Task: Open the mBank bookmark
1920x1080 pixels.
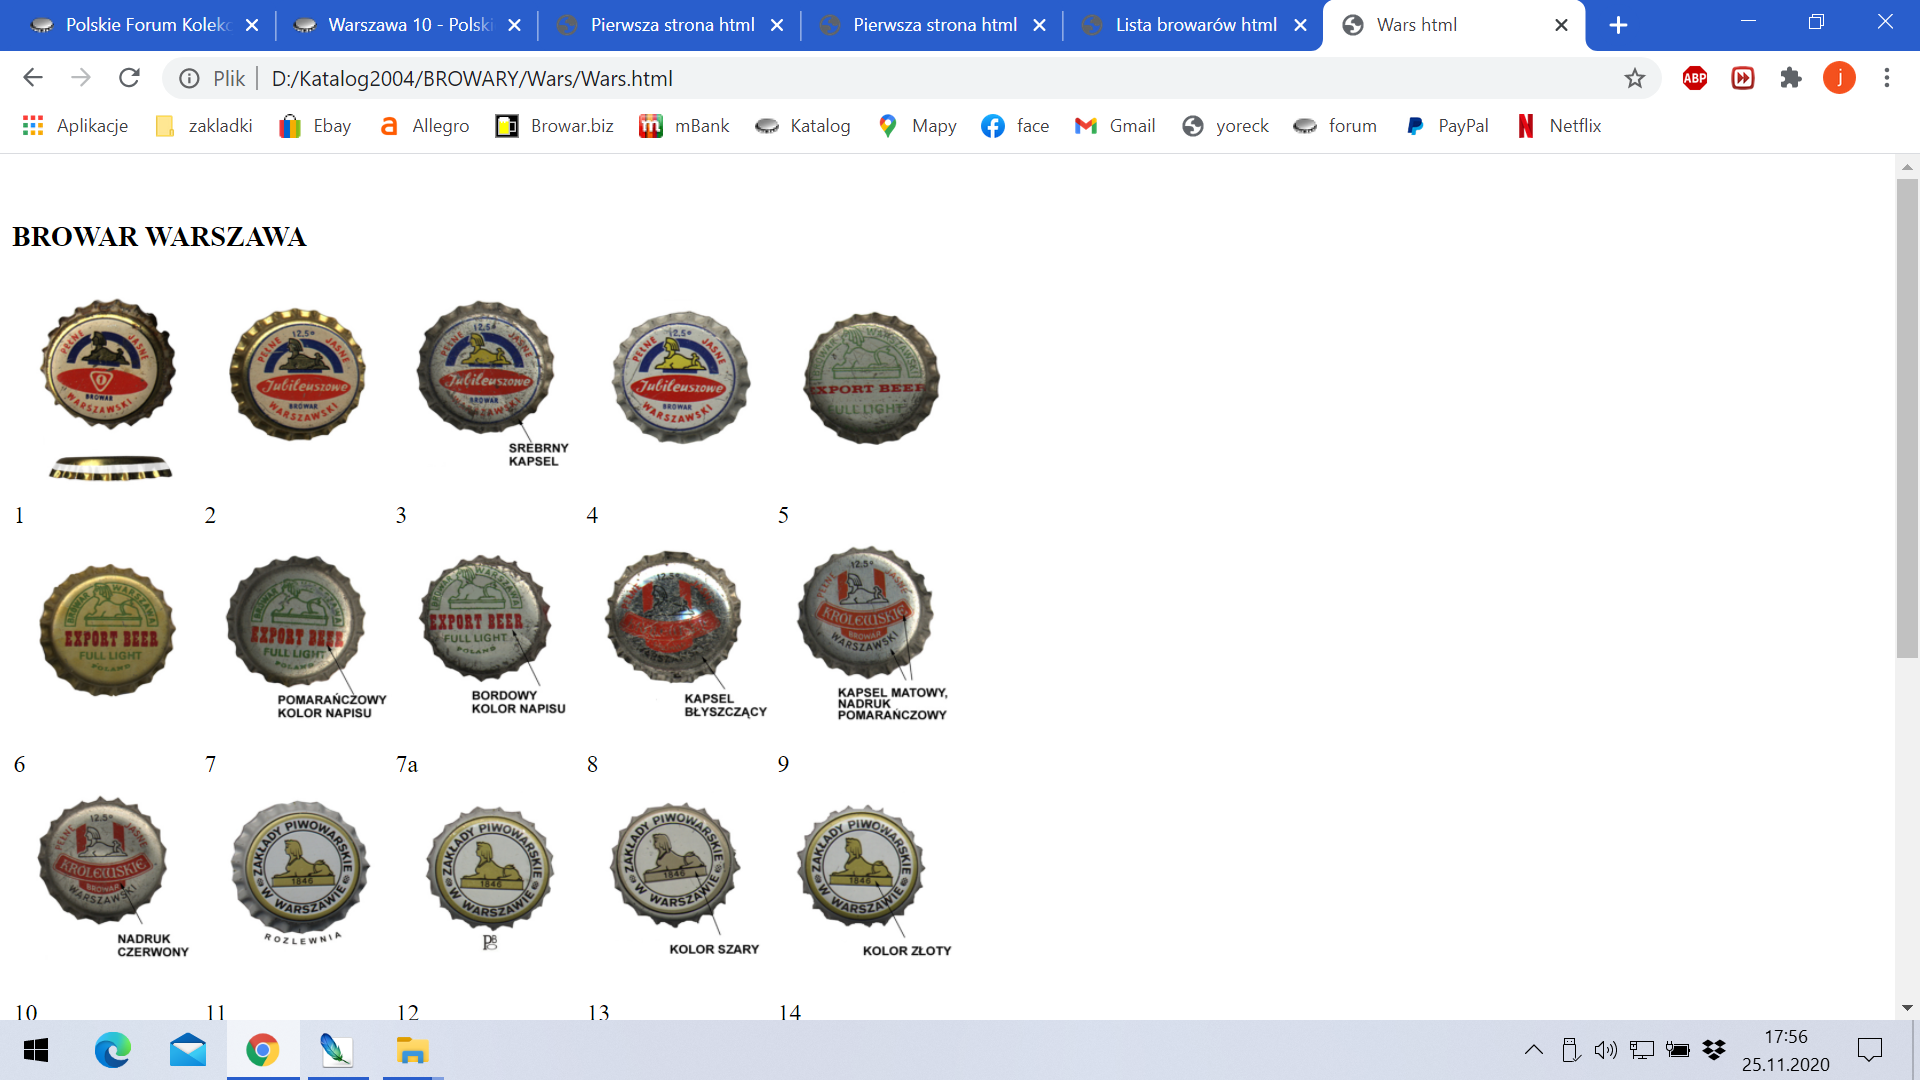Action: (685, 126)
